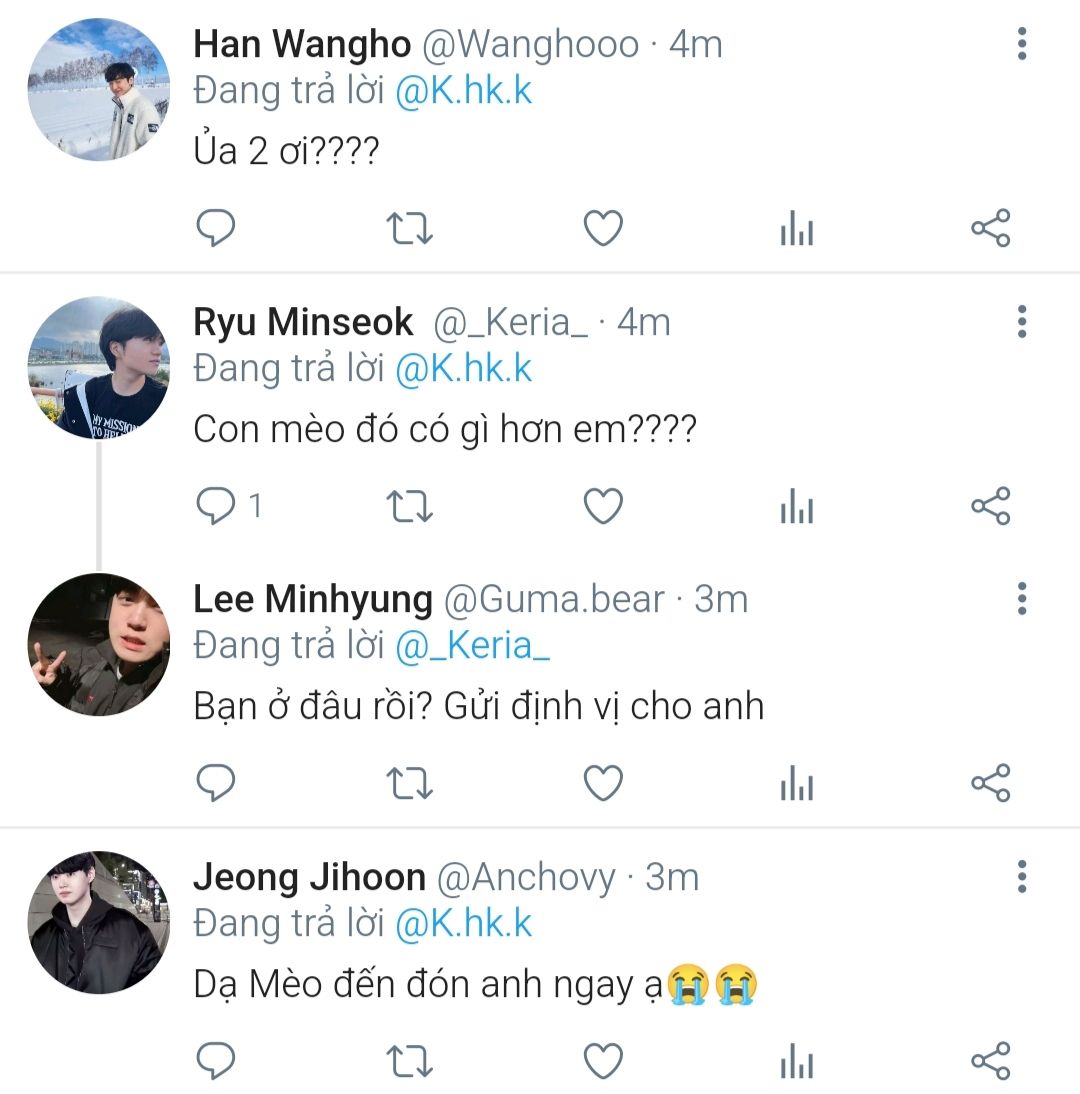
Task: View analytics on Jeong Jihoon's tweet
Action: [796, 1062]
